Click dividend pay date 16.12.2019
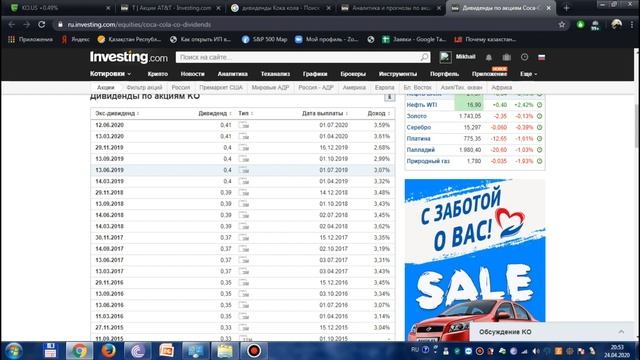Screen dimensions: 640x360 (333, 147)
